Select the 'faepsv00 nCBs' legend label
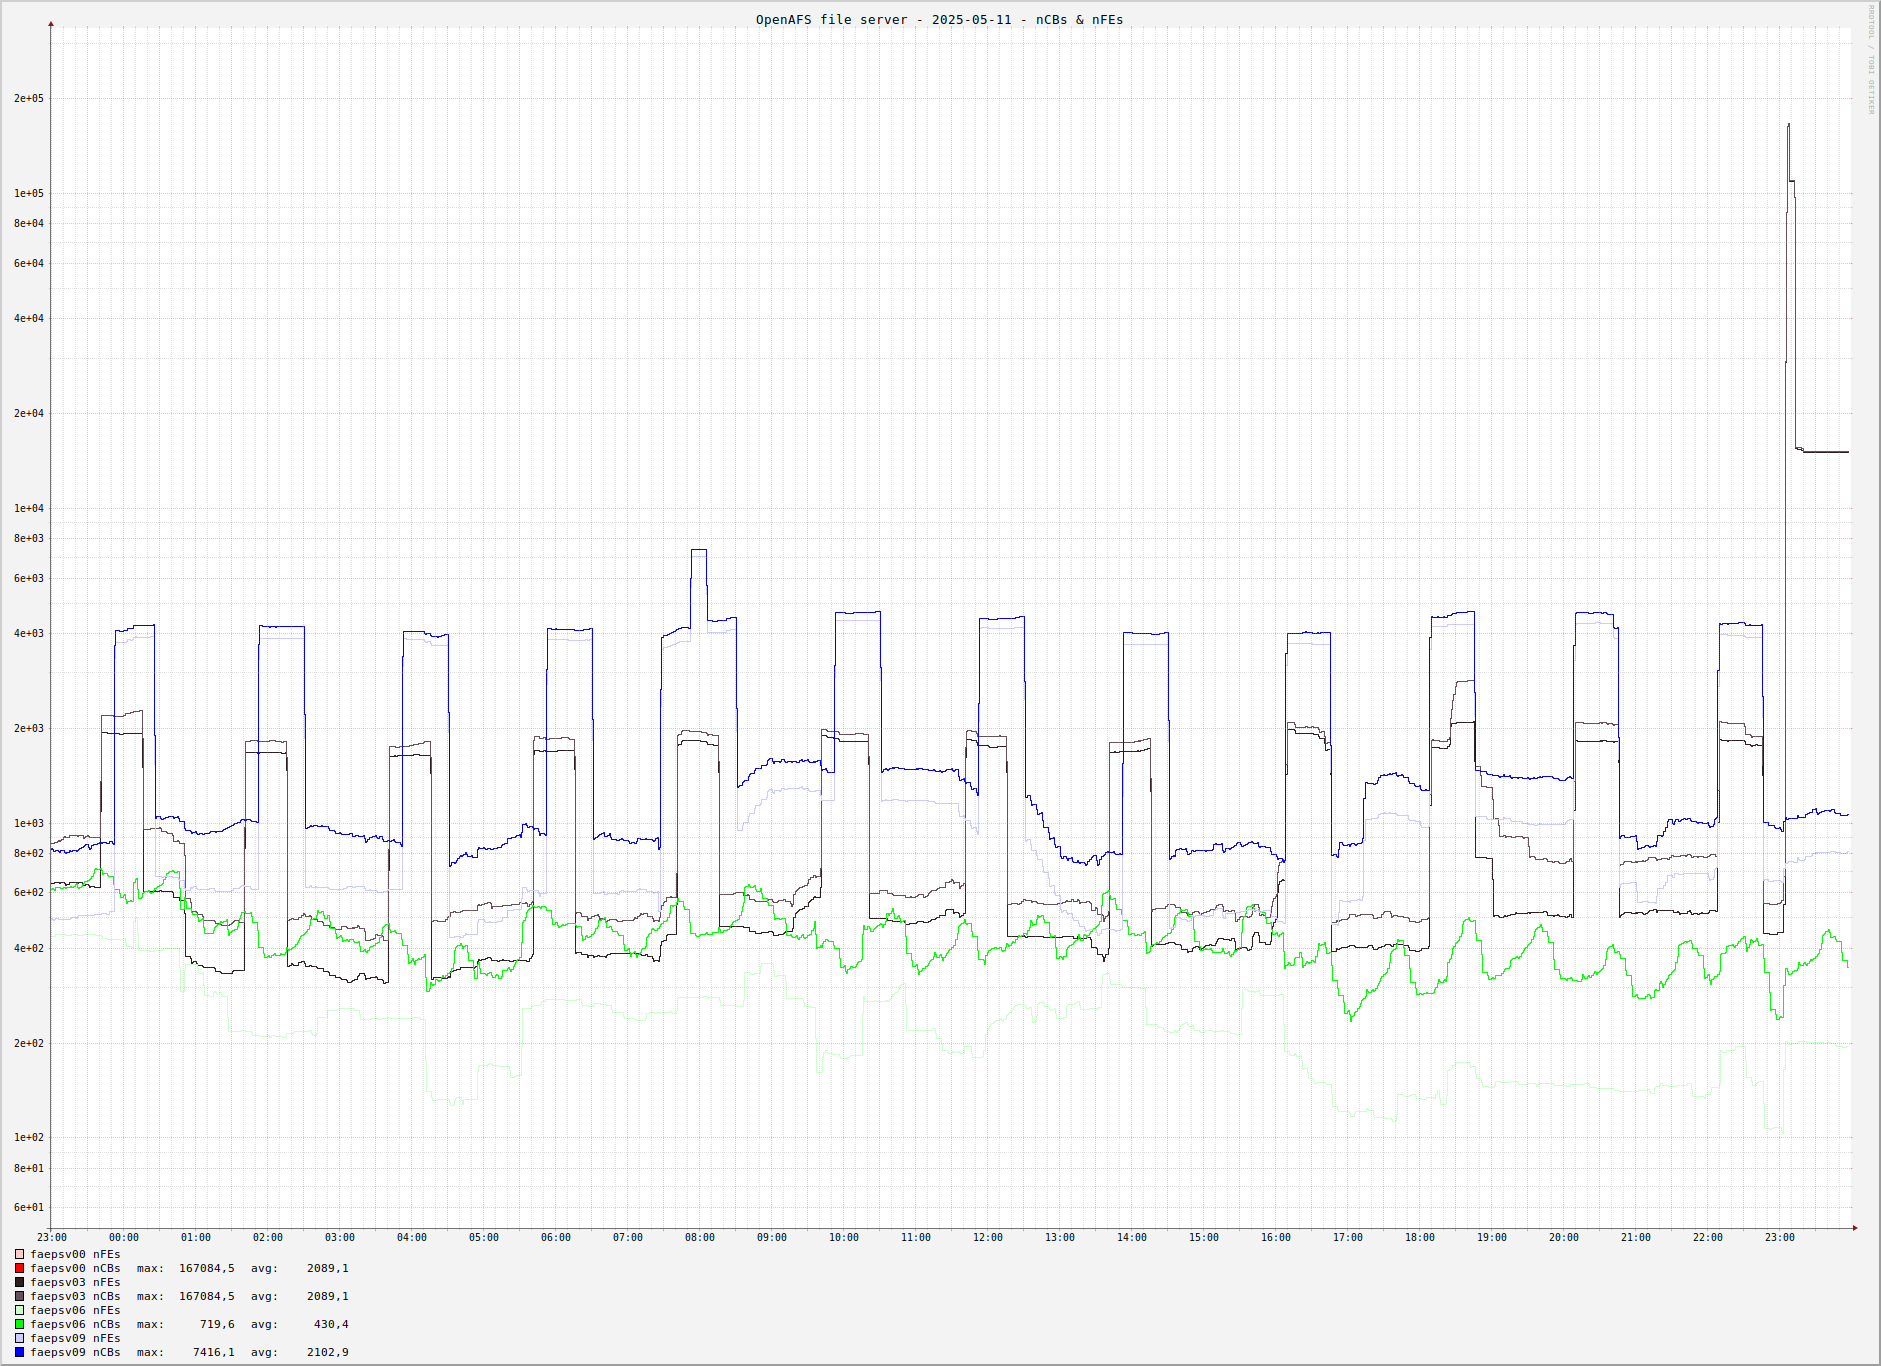The width and height of the screenshot is (1881, 1366). [75, 1268]
